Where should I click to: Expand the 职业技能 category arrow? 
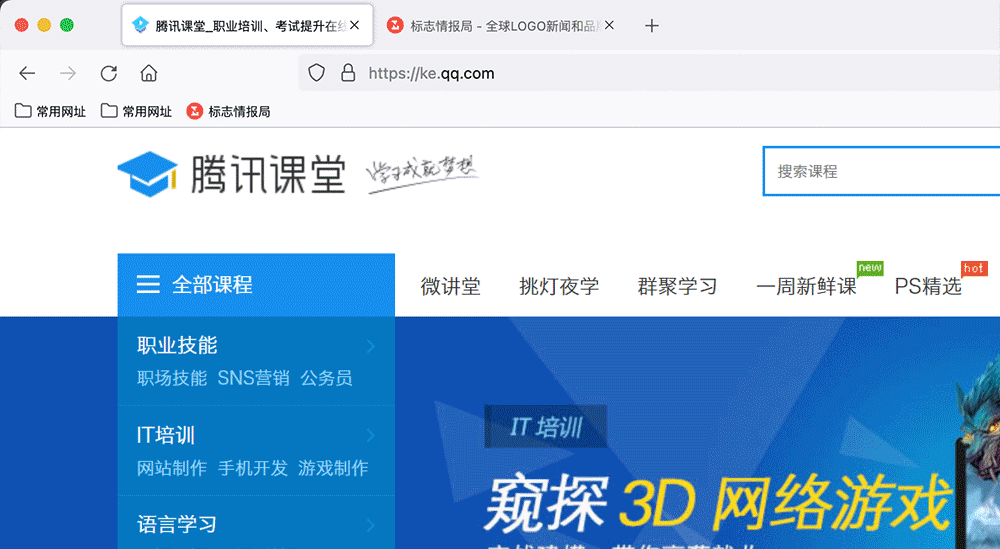371,346
